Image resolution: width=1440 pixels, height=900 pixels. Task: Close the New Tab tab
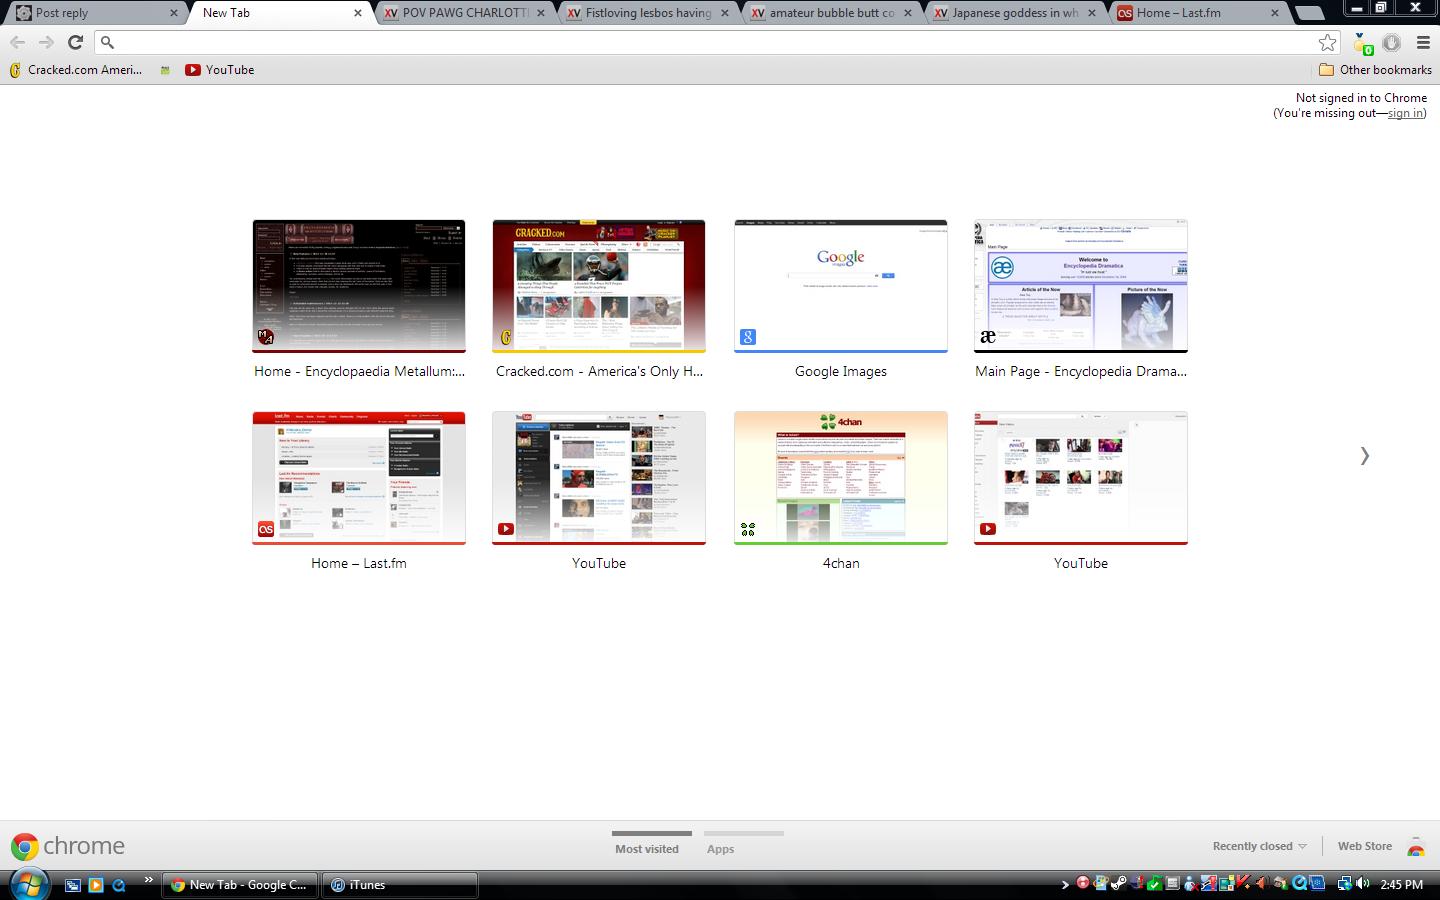coord(358,13)
